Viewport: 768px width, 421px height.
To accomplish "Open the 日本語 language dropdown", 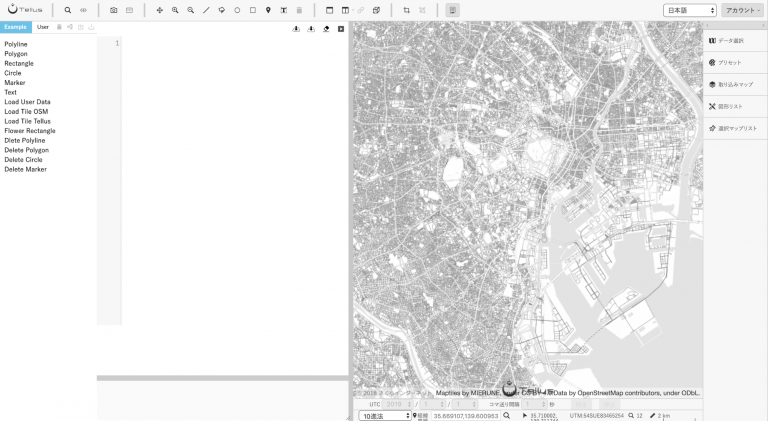I will 690,10.
